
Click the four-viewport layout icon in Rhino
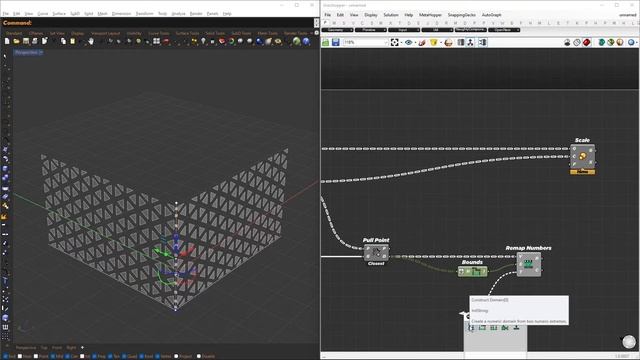click(x=156, y=41)
